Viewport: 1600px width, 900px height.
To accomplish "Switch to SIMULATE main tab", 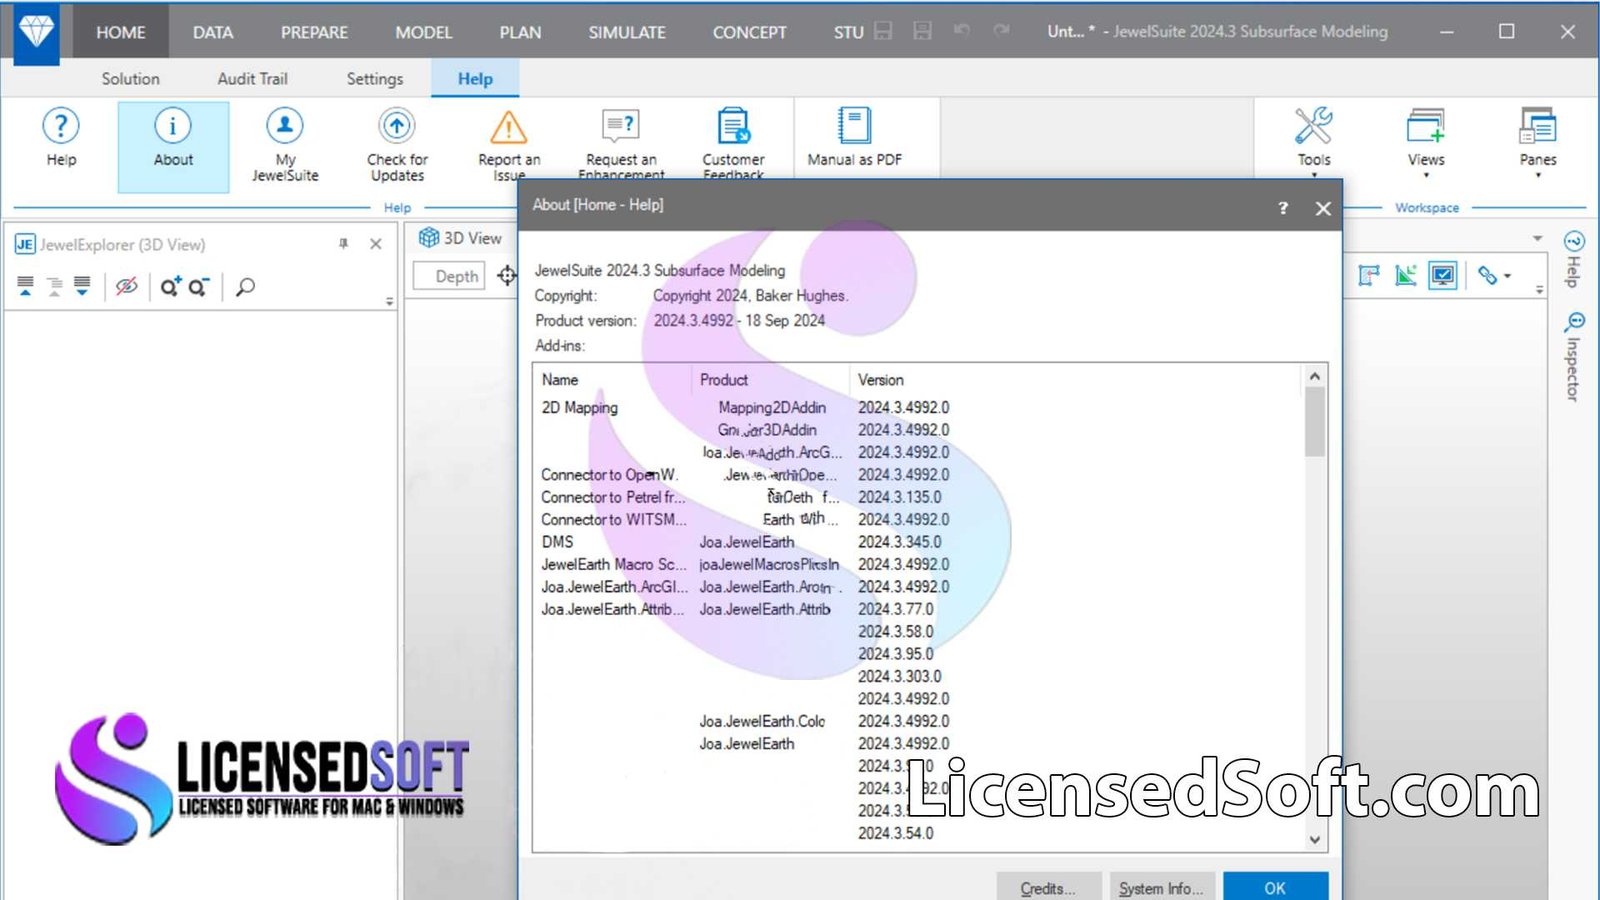I will click(x=627, y=32).
